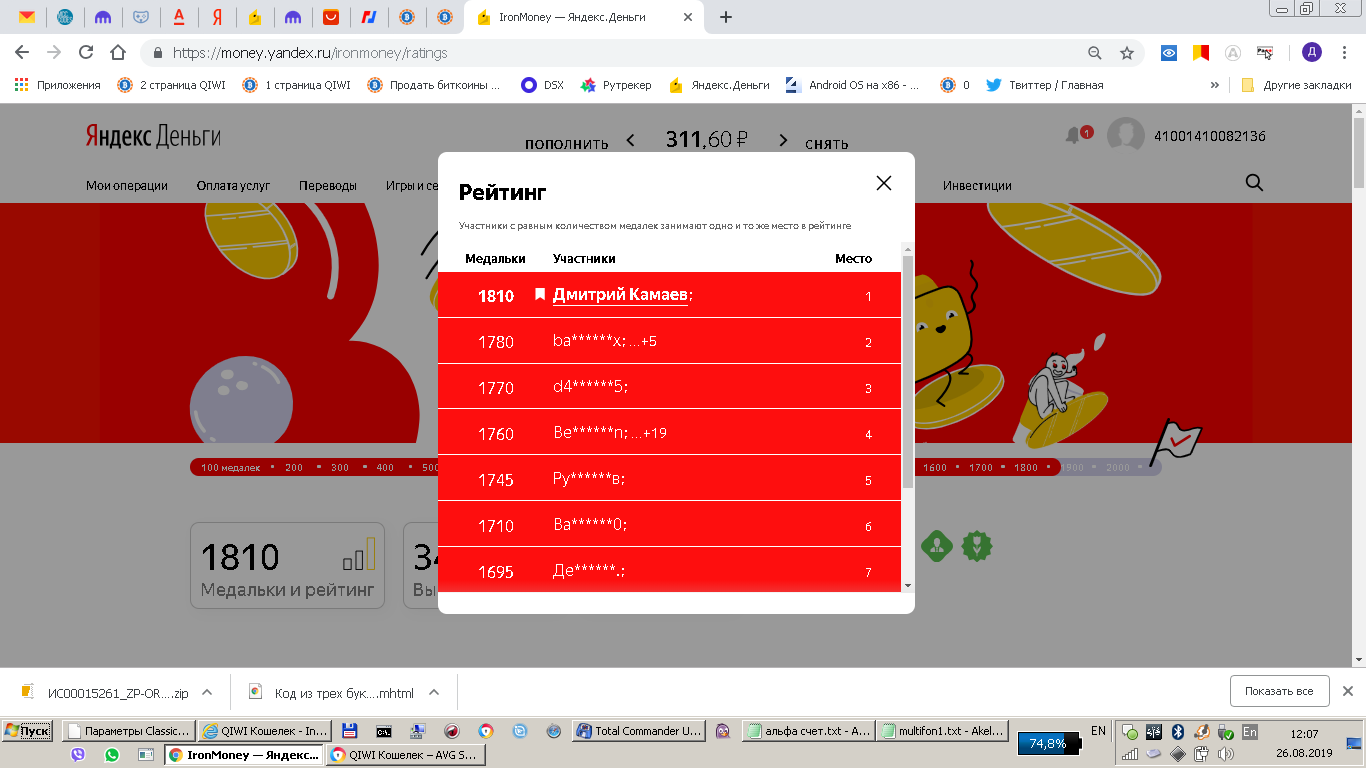Click the green person badge icon
1366x768 pixels.
click(937, 546)
